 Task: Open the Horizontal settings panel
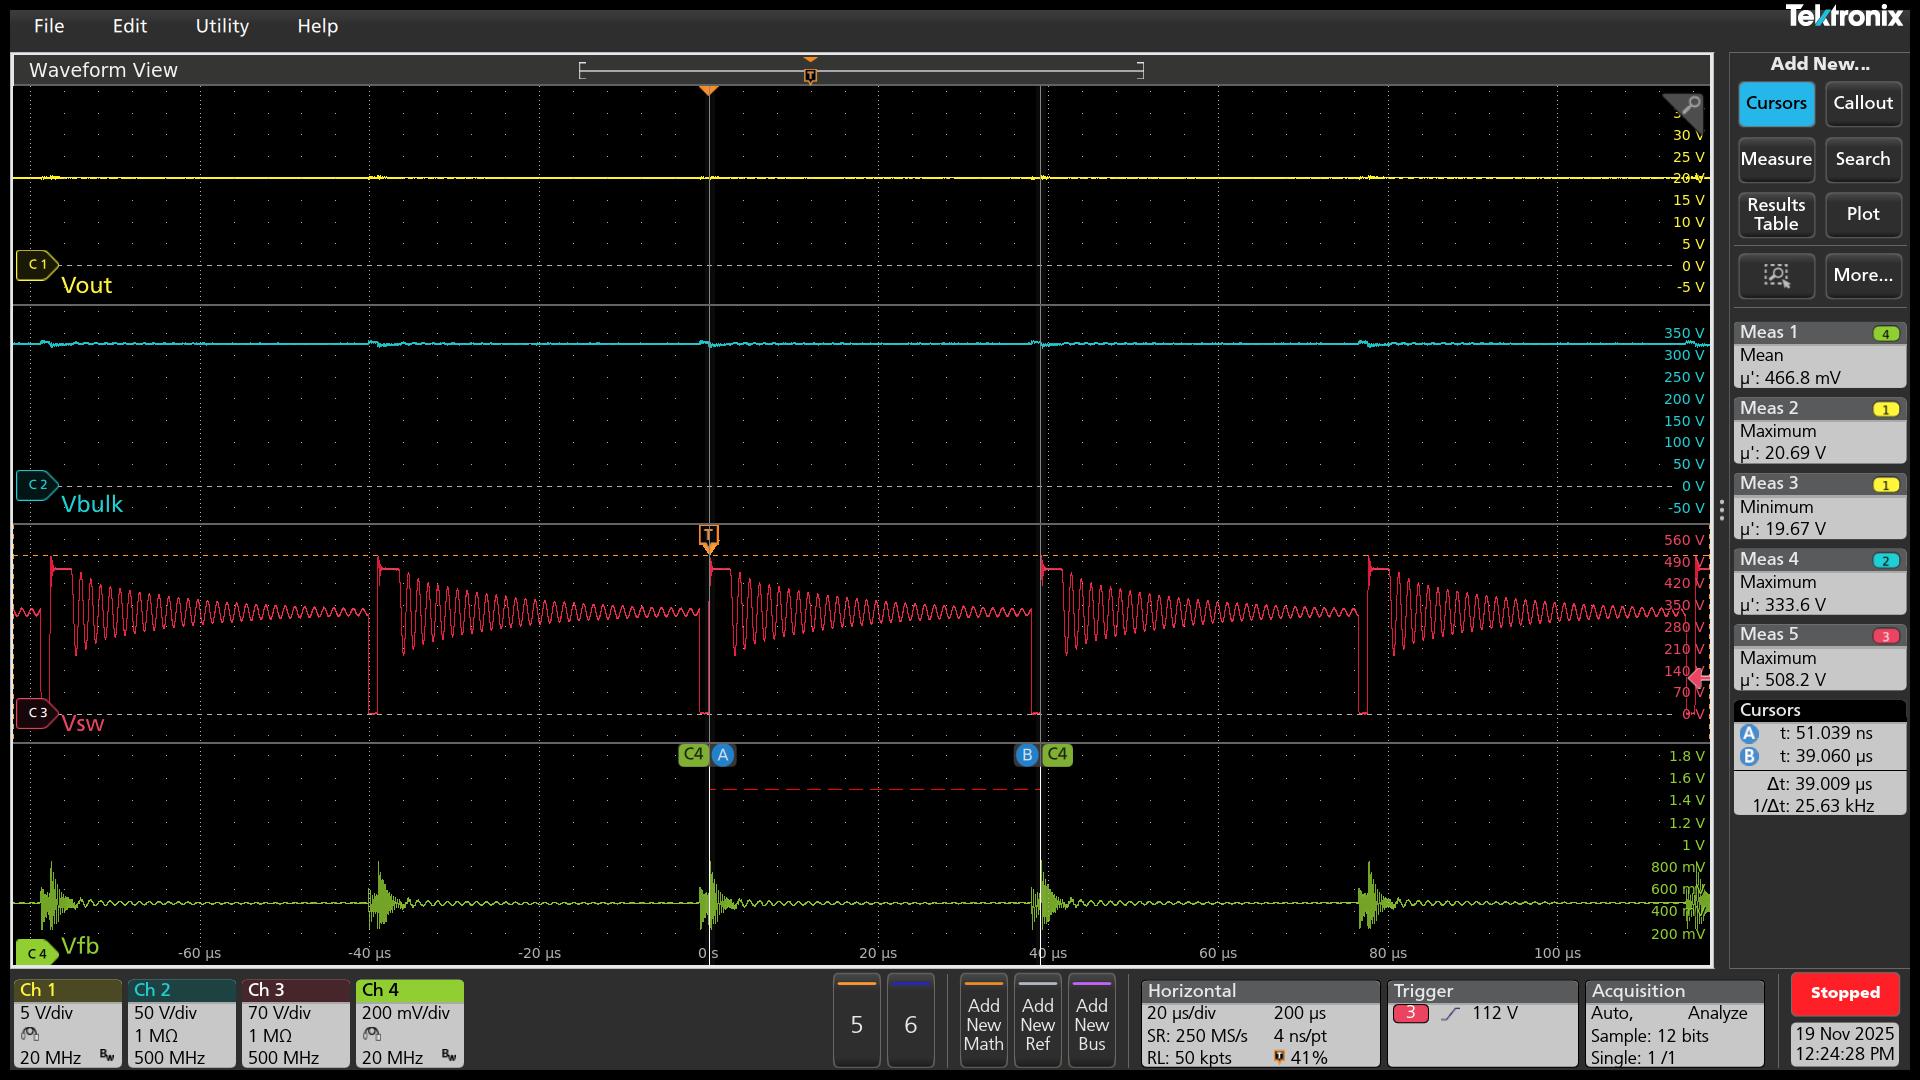click(1260, 1022)
